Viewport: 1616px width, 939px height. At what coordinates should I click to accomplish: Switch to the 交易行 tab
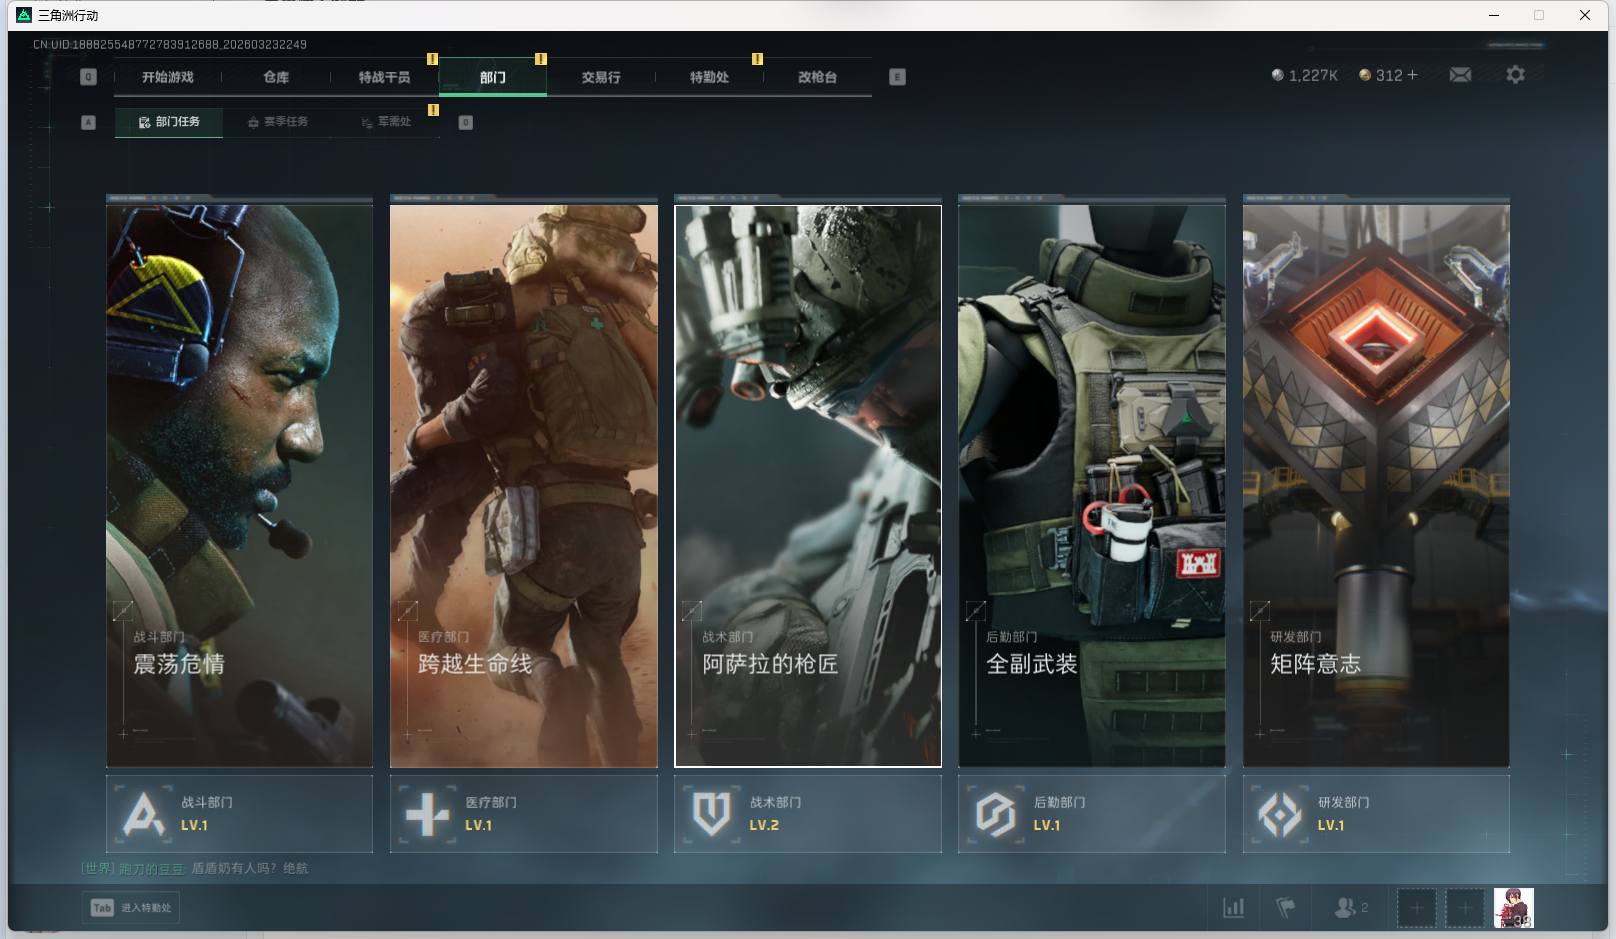pyautogui.click(x=601, y=77)
